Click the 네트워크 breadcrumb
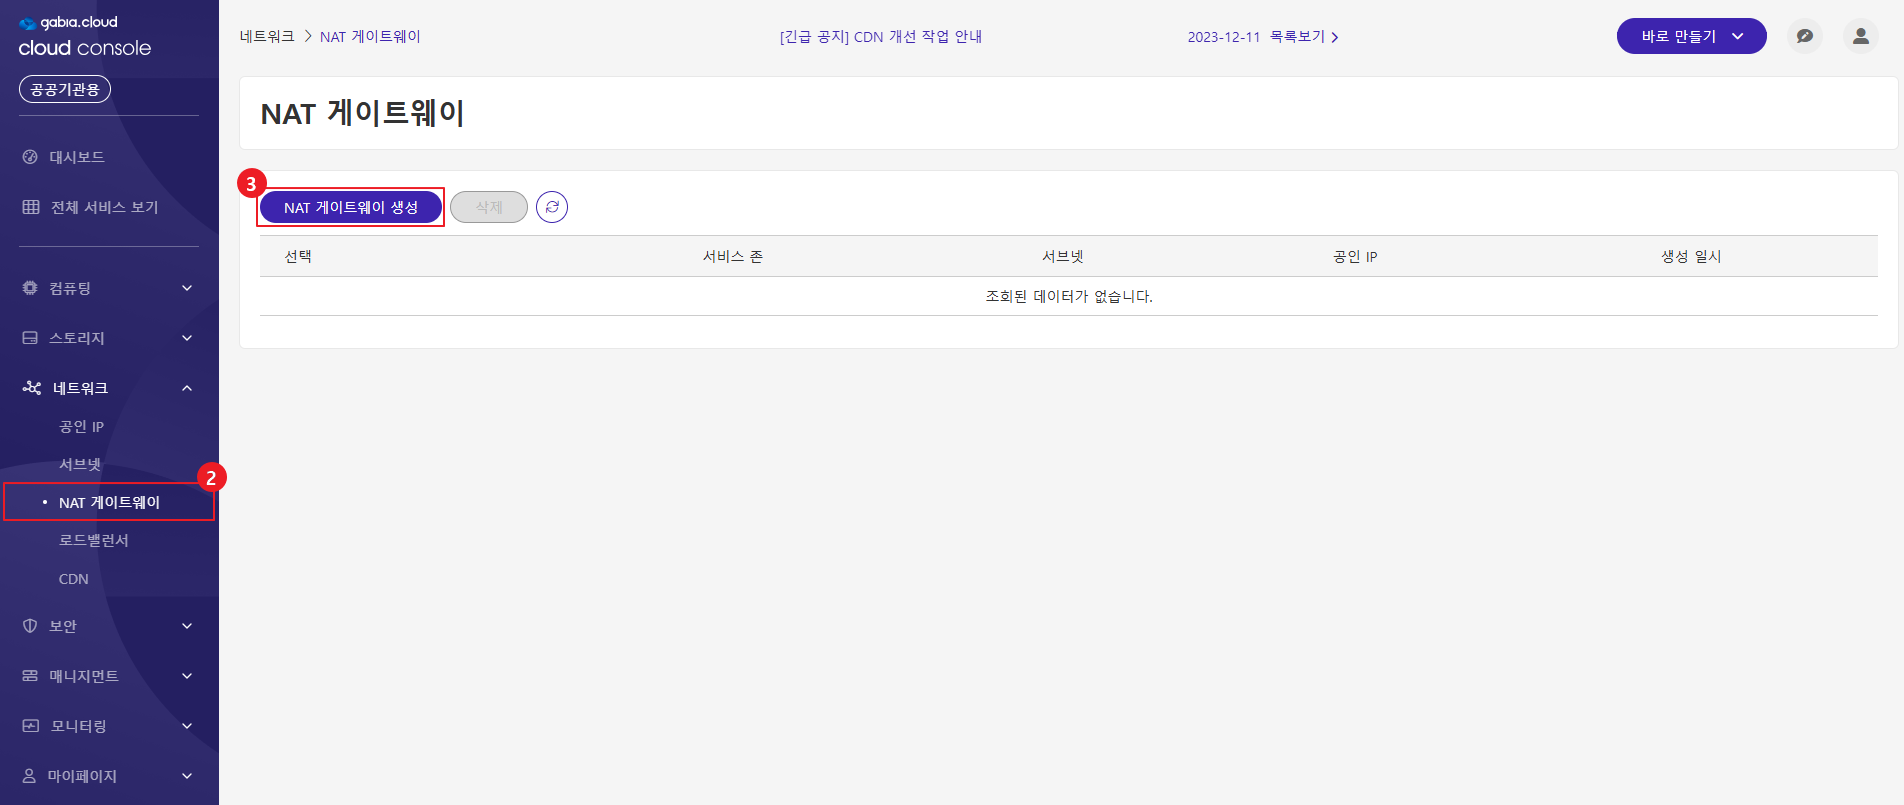 [267, 37]
